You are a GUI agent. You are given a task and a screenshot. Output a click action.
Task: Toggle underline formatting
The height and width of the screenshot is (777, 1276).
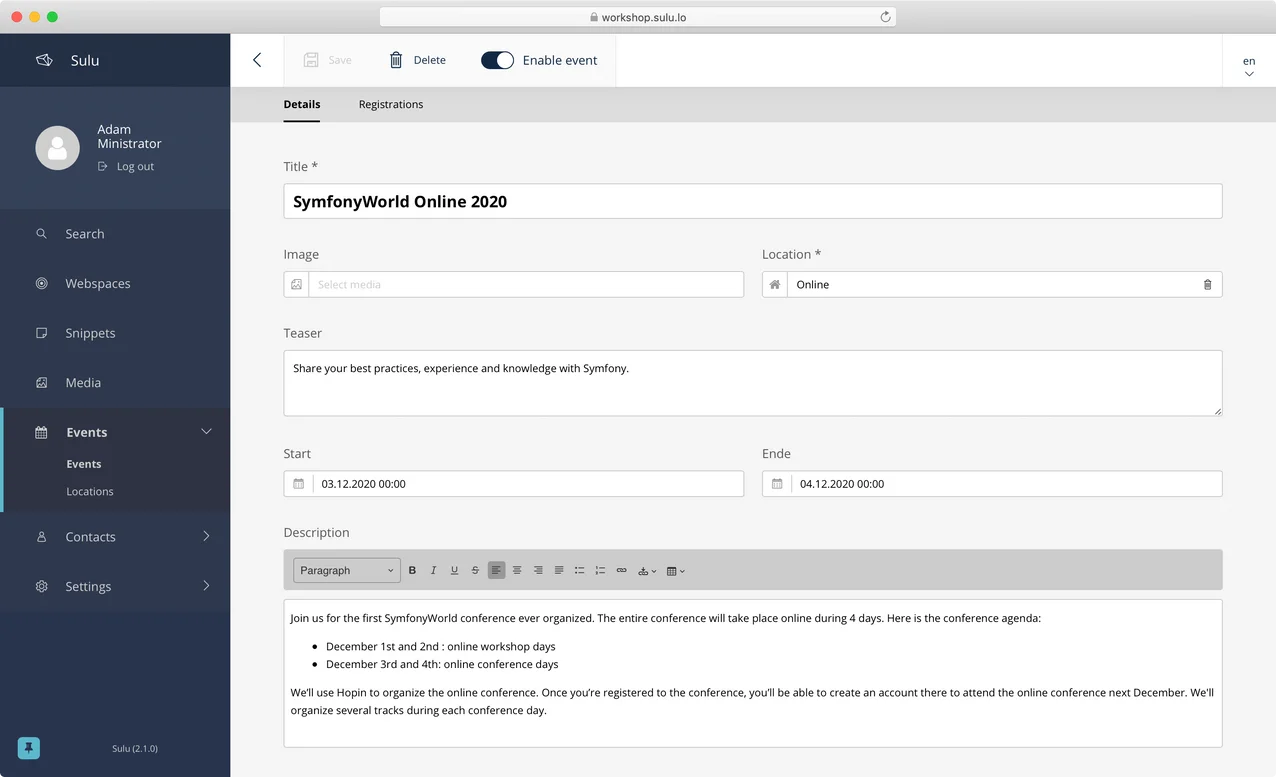pos(454,570)
